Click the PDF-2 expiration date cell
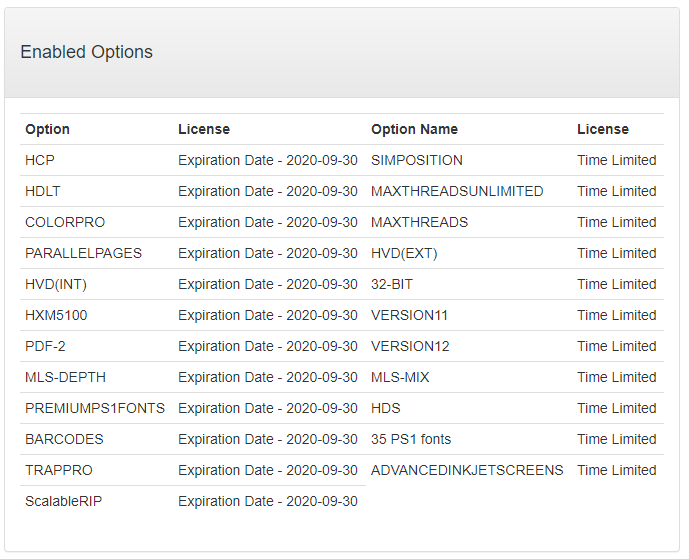Screen dimensions: 689x559 click(267, 346)
